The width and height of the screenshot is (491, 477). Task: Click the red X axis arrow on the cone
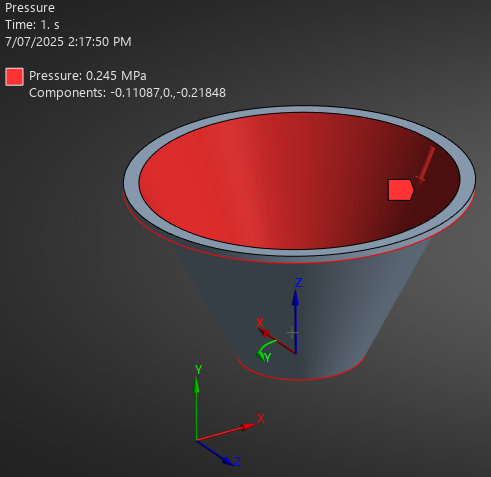coord(276,340)
